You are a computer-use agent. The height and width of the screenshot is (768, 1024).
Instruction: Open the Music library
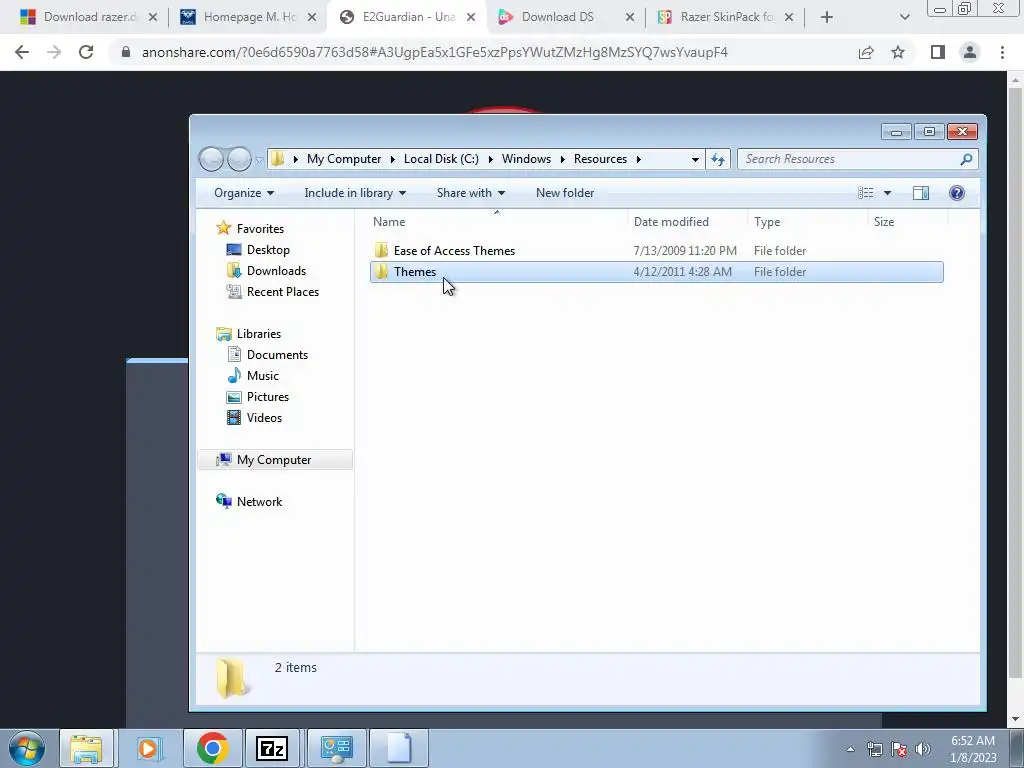[263, 376]
